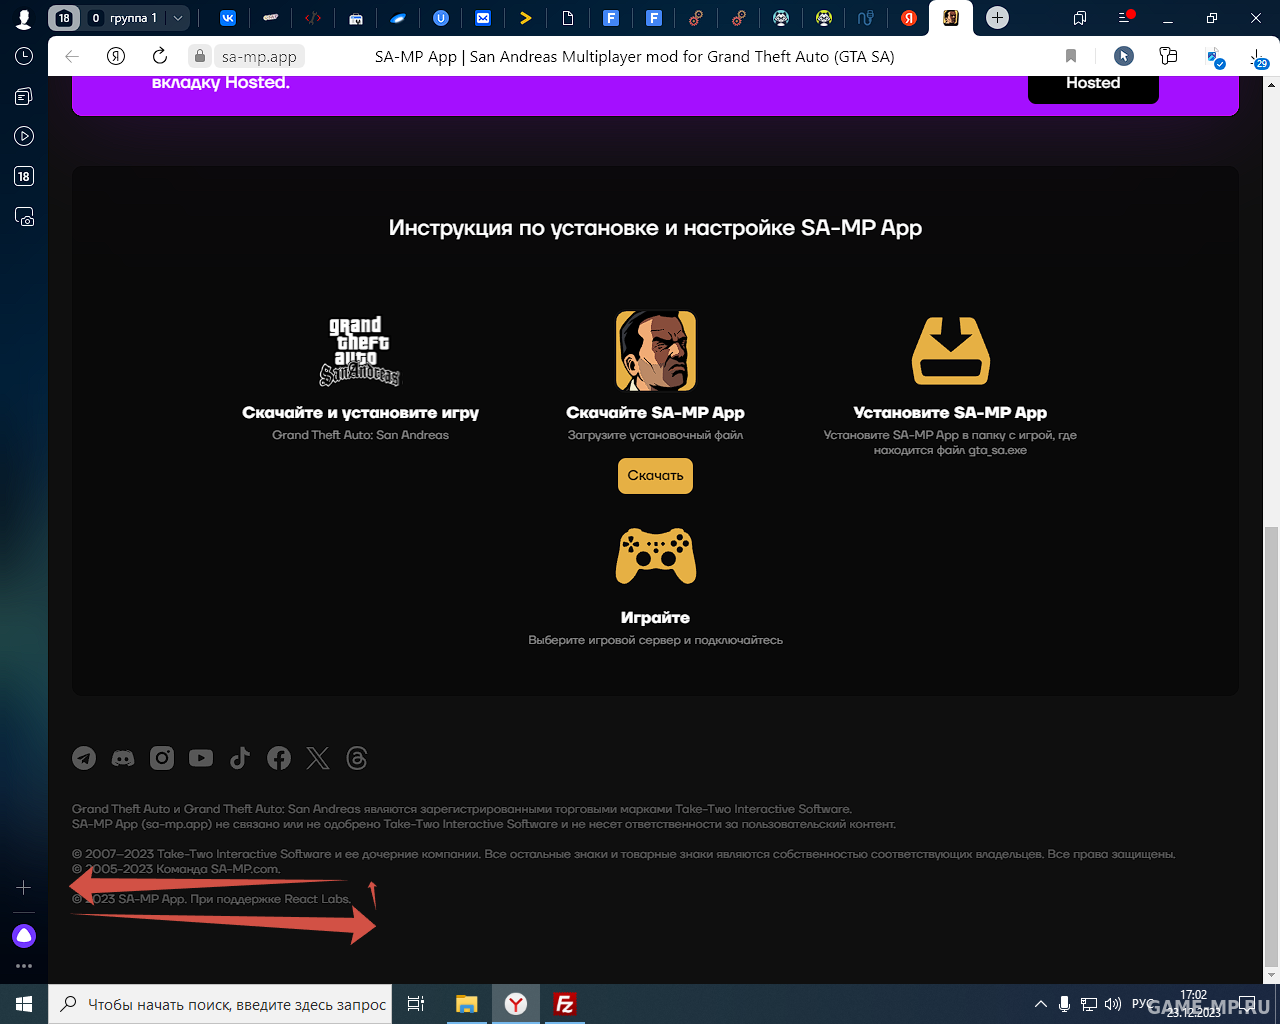Switch to the red Yandex tab
Viewport: 1280px width, 1024px height.
[x=909, y=18]
